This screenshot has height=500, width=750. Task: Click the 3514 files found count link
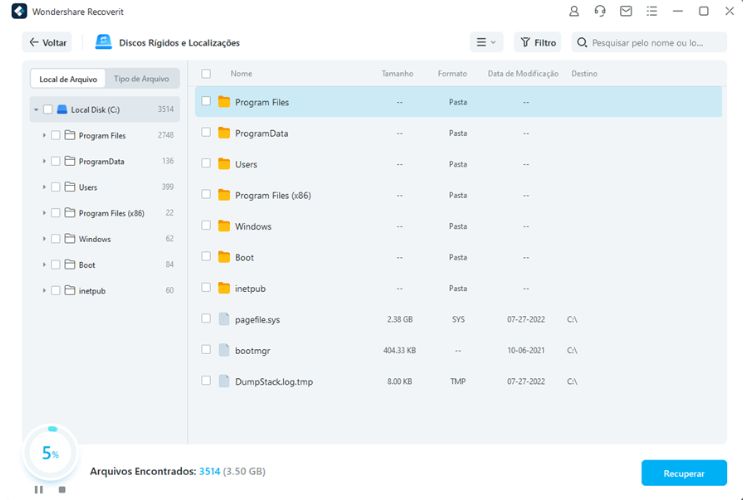pyautogui.click(x=210, y=471)
